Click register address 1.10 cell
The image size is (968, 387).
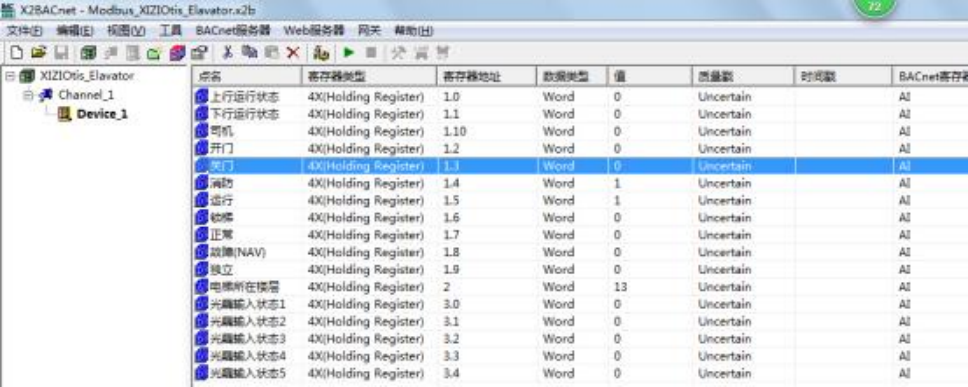pos(454,131)
